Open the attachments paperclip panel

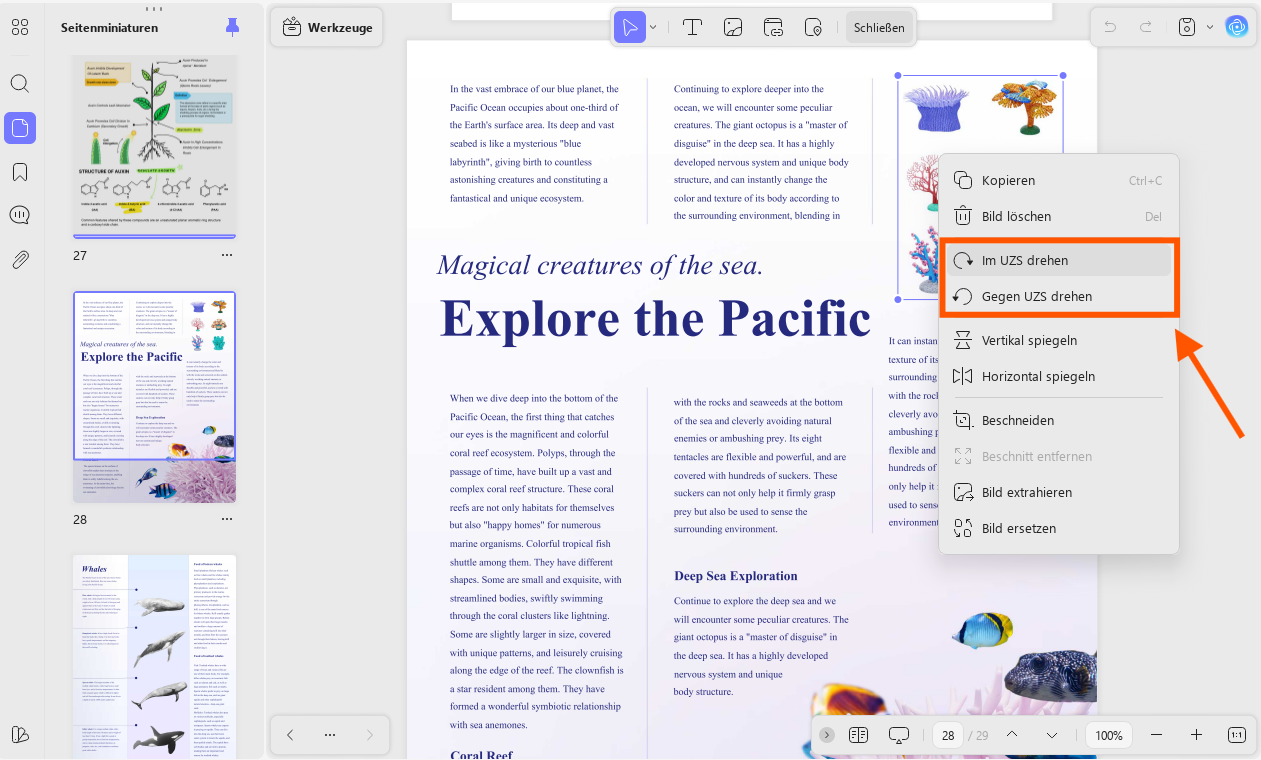click(20, 260)
